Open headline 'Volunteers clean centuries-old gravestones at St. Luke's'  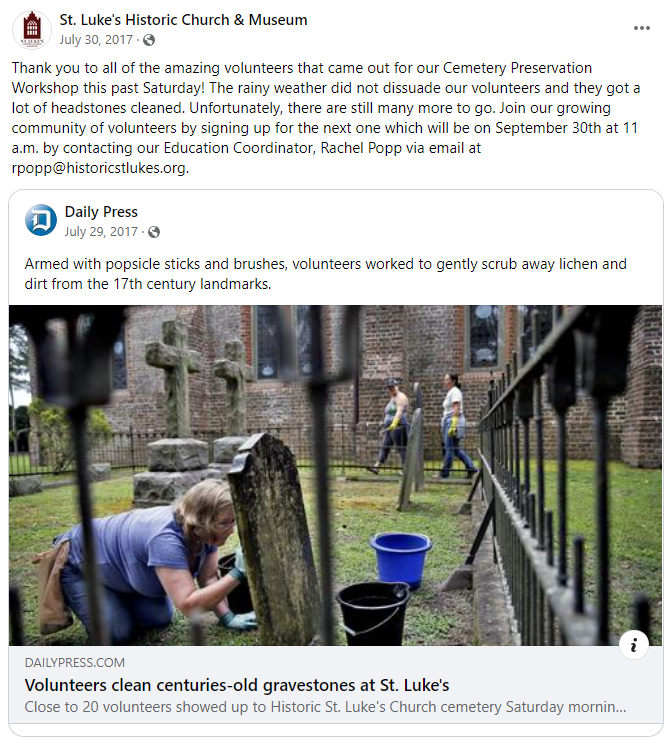(236, 686)
